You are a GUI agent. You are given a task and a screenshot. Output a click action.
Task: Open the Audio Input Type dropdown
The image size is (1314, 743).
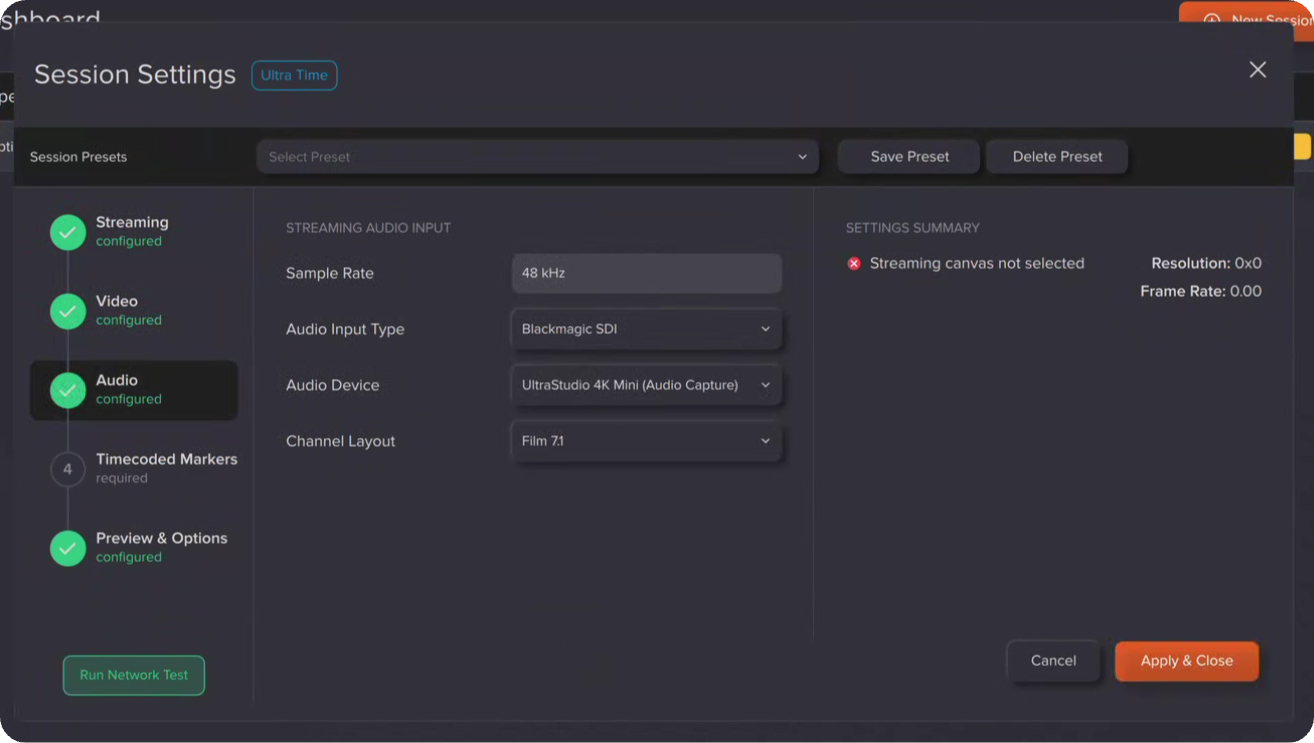point(646,329)
